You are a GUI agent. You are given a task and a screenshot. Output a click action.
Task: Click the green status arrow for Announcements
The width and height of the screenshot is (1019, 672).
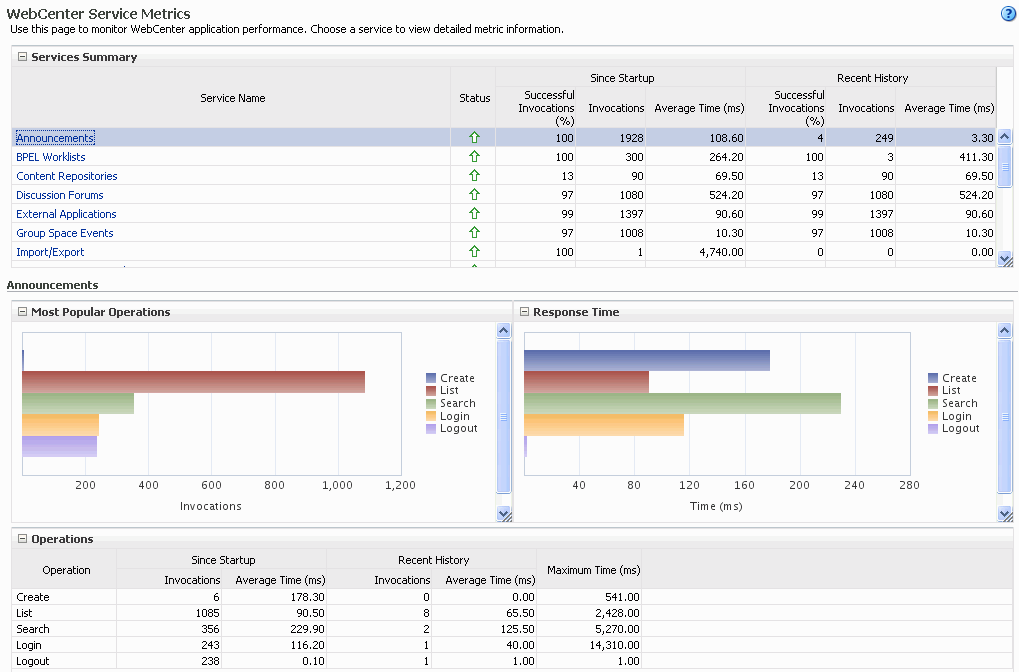tap(473, 137)
